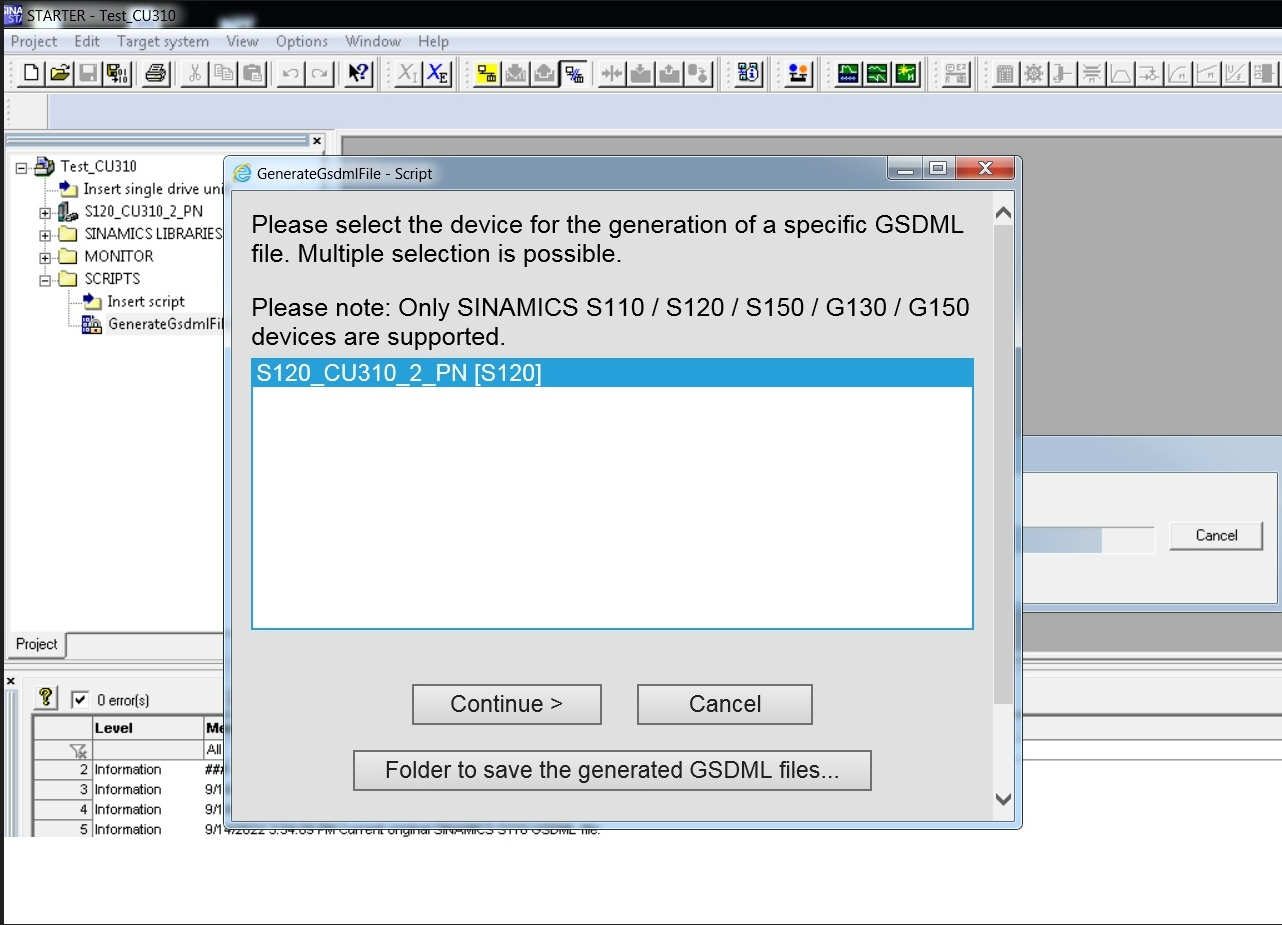Image resolution: width=1282 pixels, height=925 pixels.
Task: Click the Accessible nodes toolbar icon
Action: click(749, 73)
